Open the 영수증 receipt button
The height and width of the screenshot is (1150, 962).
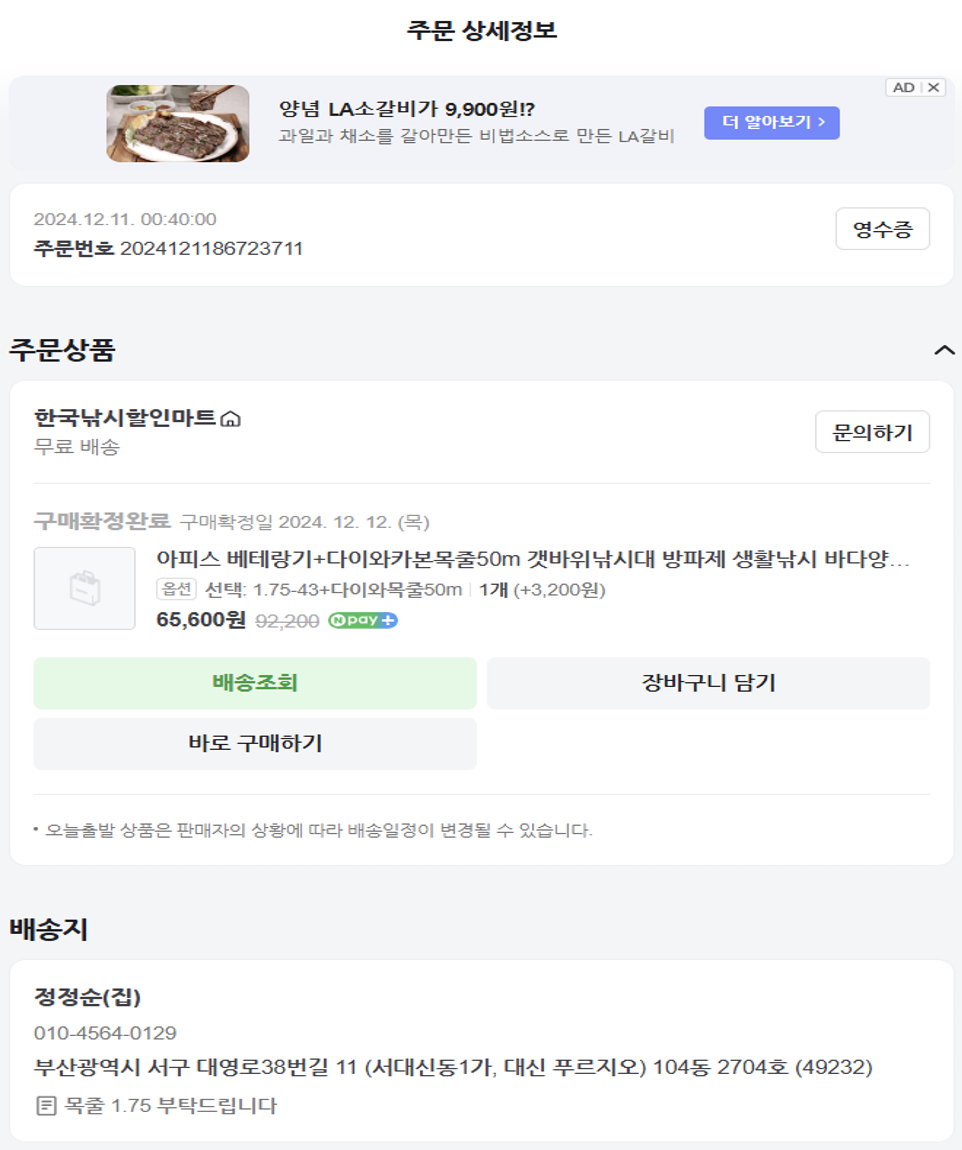(x=883, y=230)
